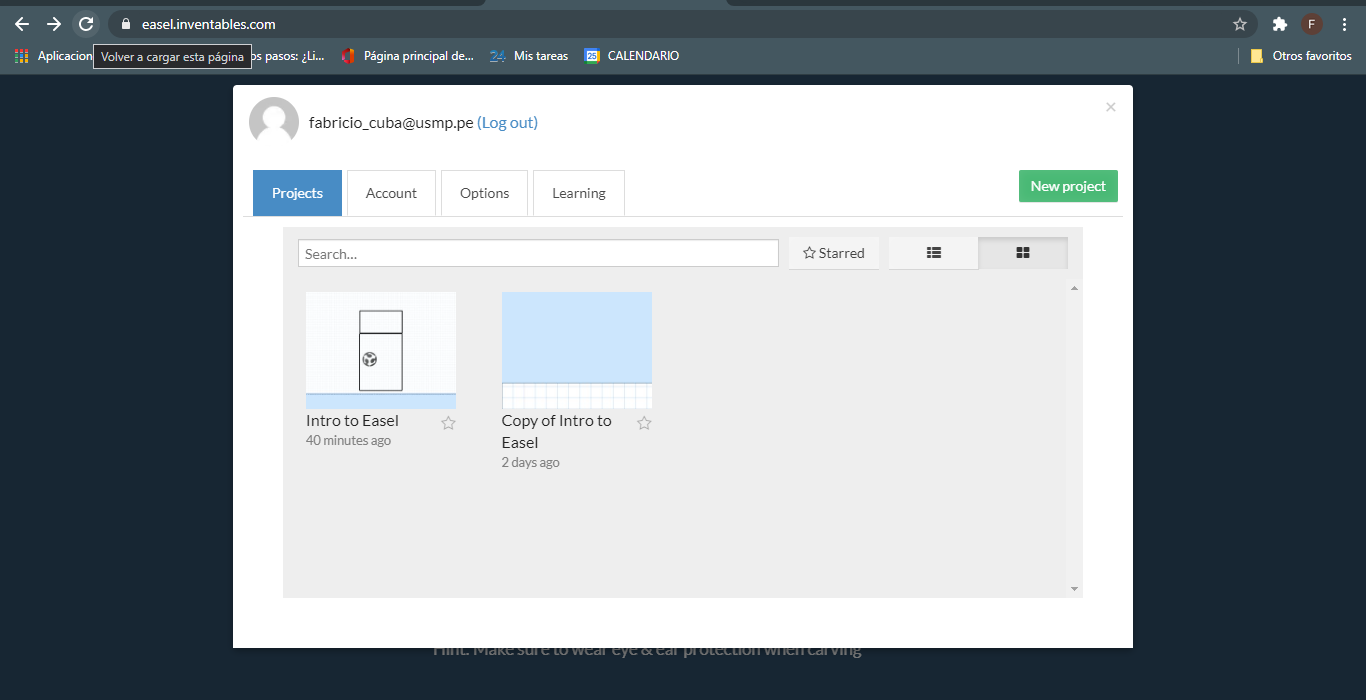This screenshot has width=1366, height=700.
Task: Switch to the Projects tab
Action: (297, 193)
